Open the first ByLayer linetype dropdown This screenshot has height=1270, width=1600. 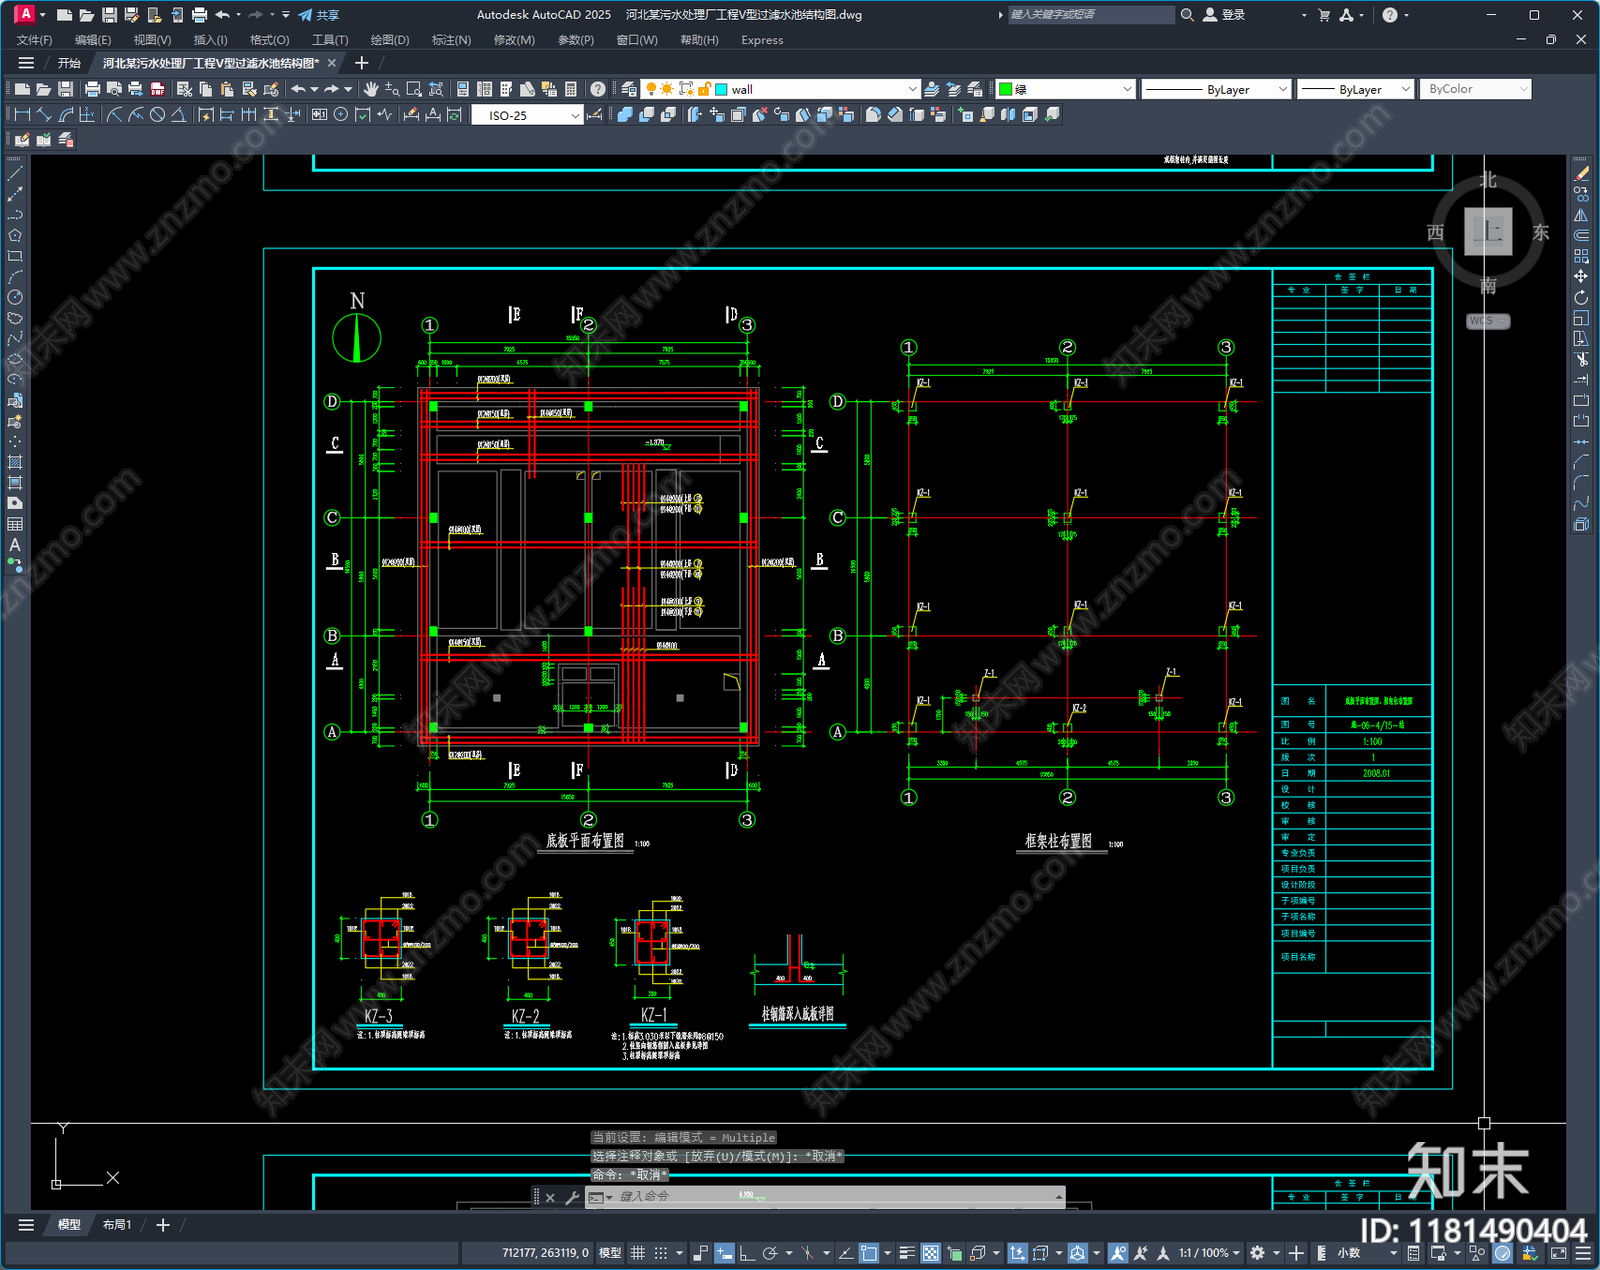point(1283,89)
